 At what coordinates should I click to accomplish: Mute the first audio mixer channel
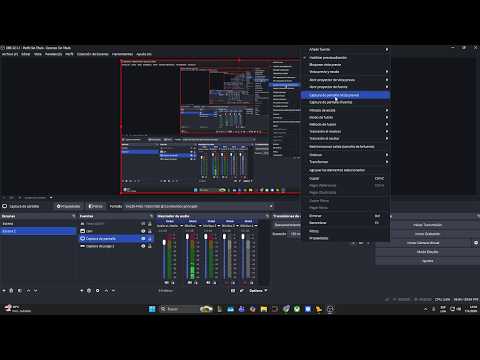click(166, 283)
